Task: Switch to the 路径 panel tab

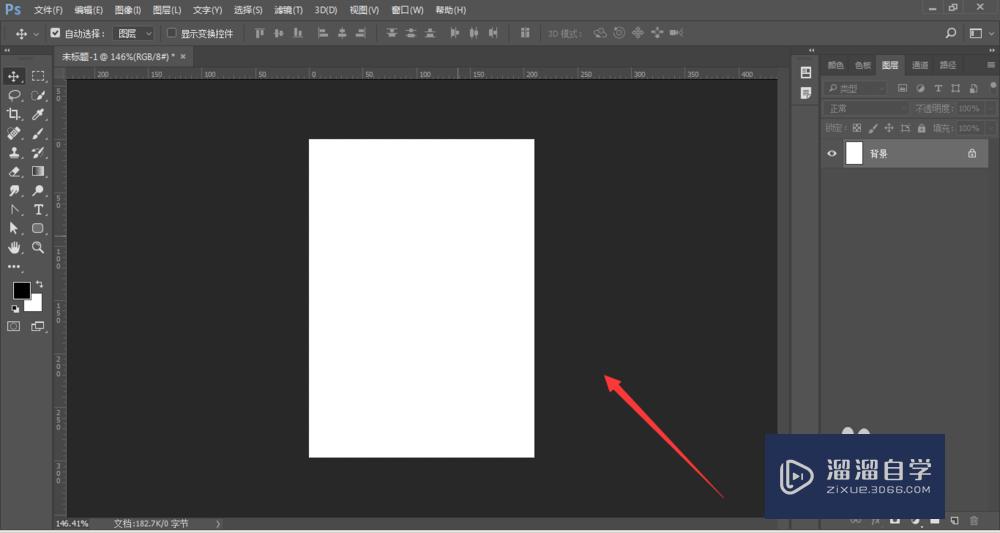Action: [948, 65]
